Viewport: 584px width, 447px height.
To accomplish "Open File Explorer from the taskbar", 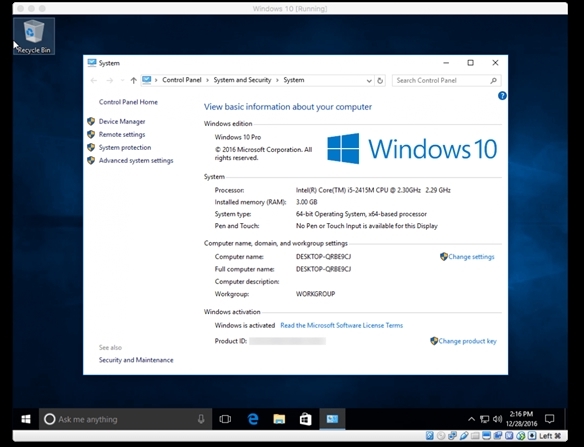I will (279, 419).
